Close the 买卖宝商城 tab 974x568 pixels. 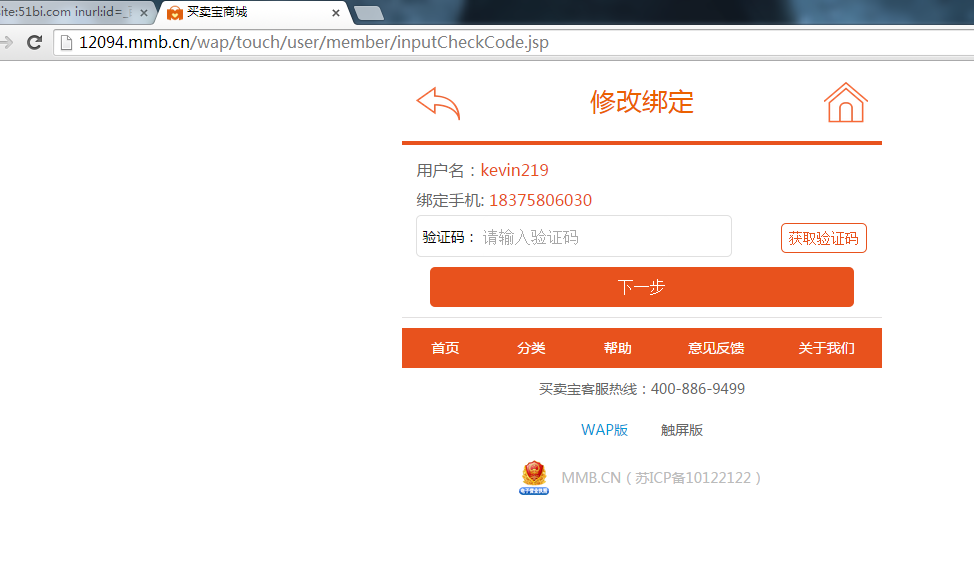click(x=335, y=12)
